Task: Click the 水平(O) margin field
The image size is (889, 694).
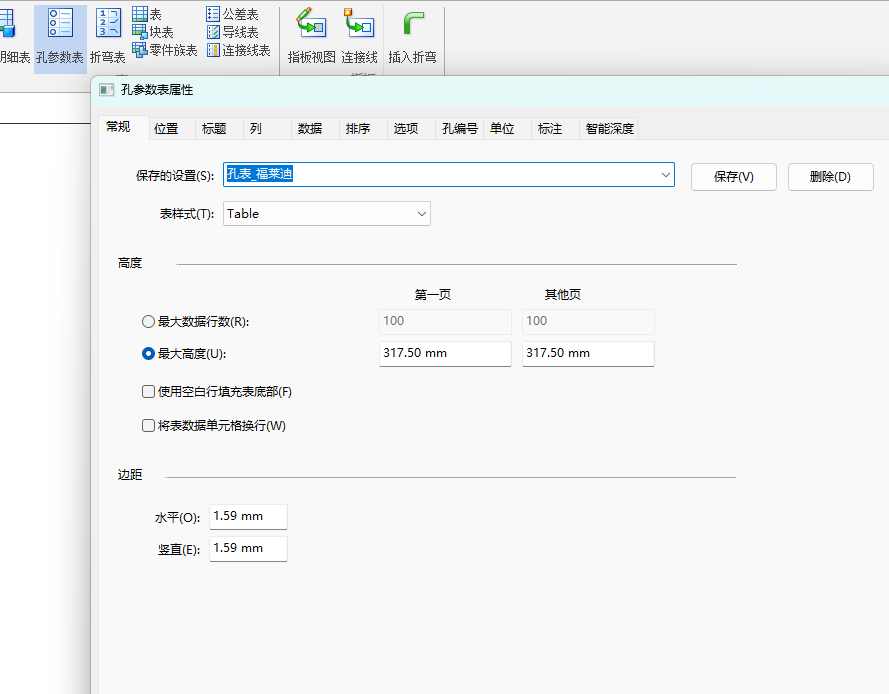Action: pyautogui.click(x=248, y=517)
